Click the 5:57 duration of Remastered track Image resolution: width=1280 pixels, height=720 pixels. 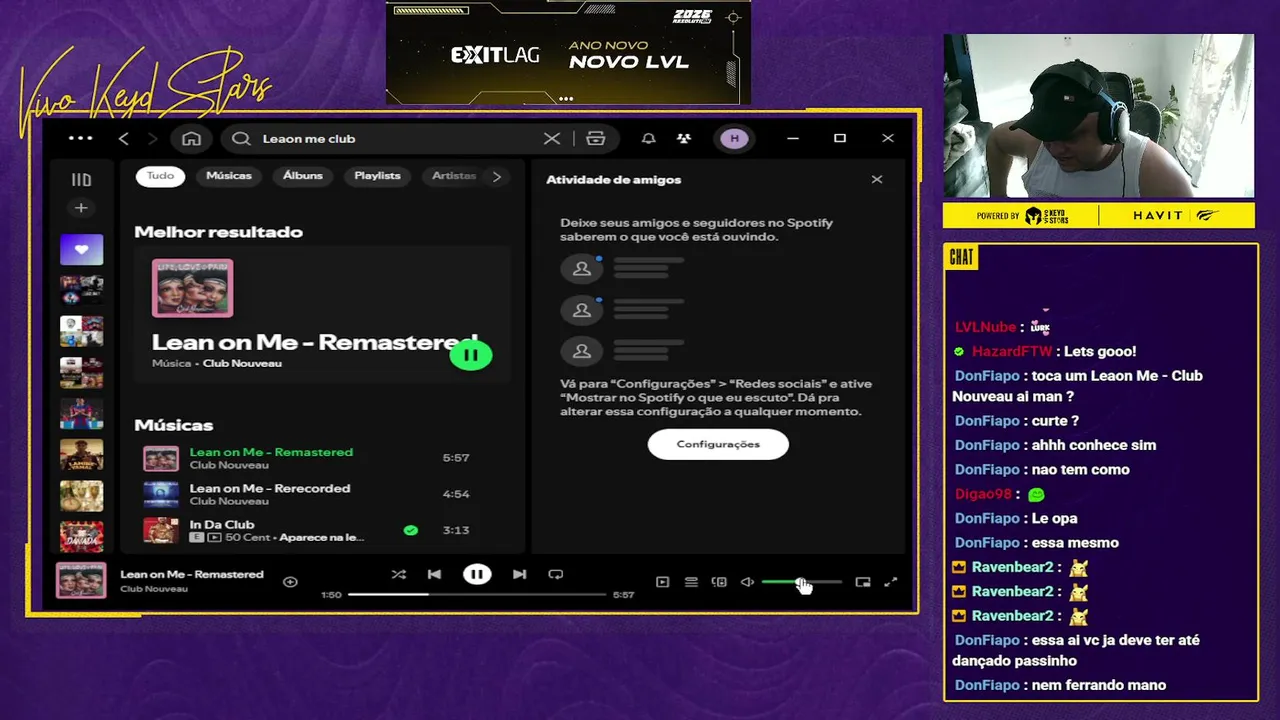456,458
